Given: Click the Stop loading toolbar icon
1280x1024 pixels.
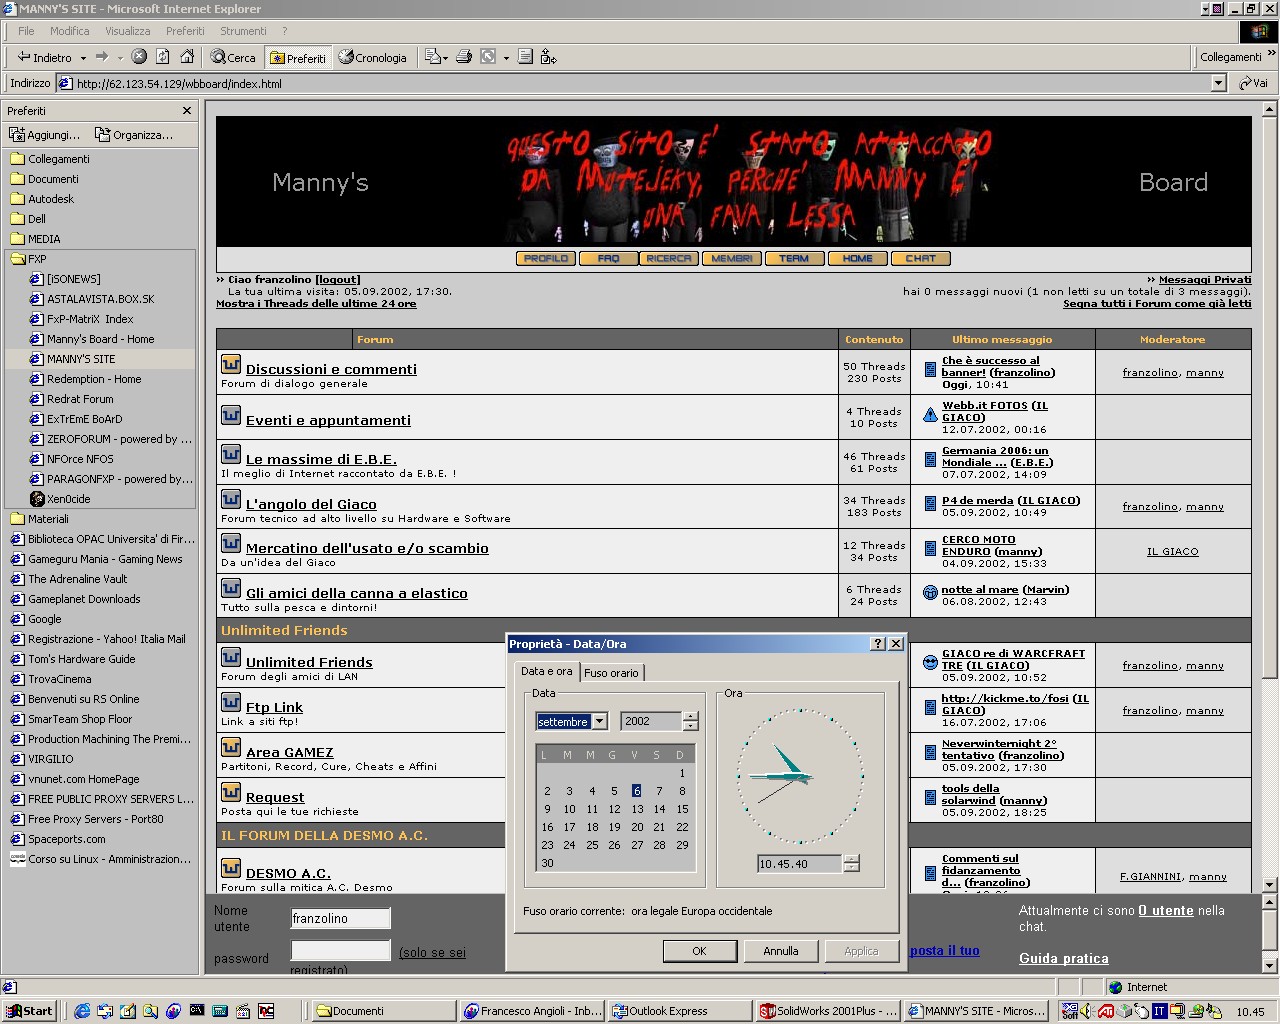Looking at the screenshot, I should pos(139,57).
